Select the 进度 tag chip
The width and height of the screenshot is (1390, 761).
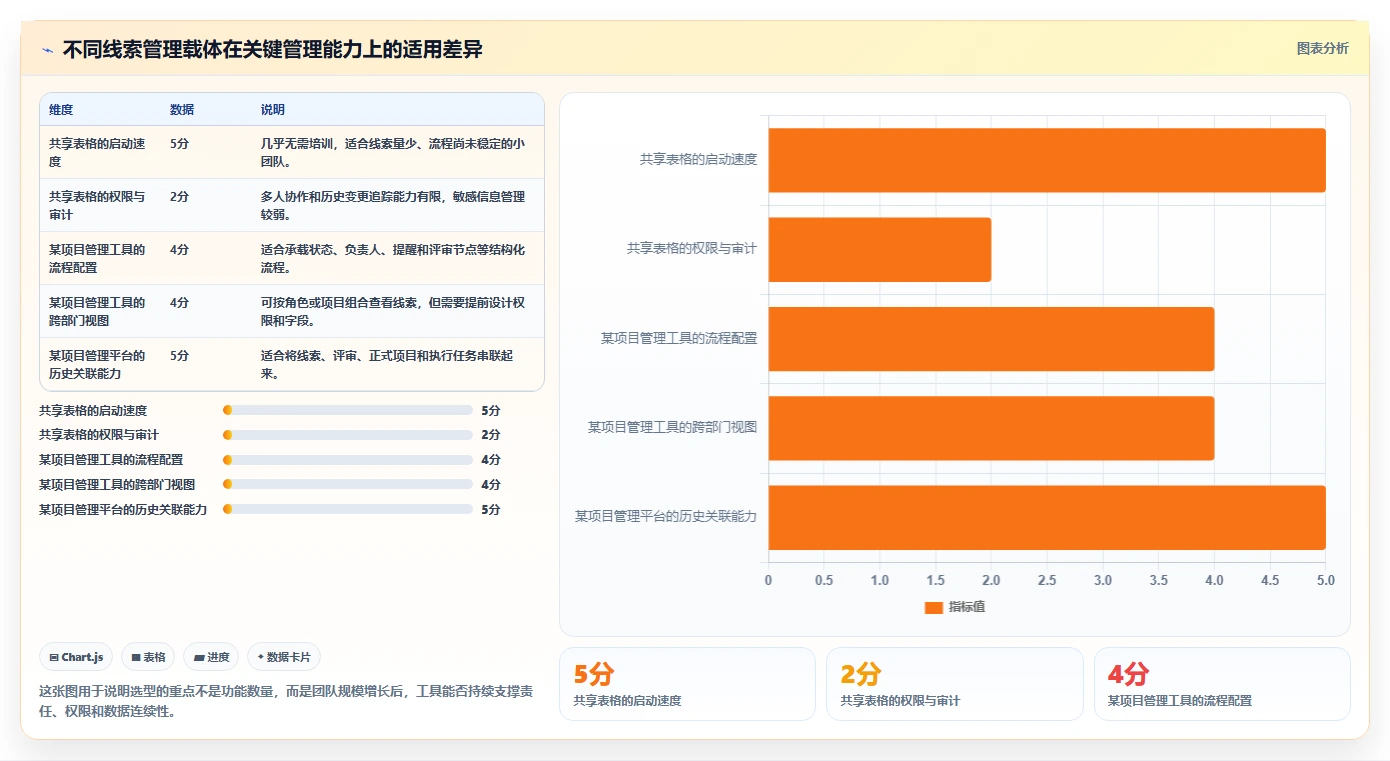[x=211, y=657]
